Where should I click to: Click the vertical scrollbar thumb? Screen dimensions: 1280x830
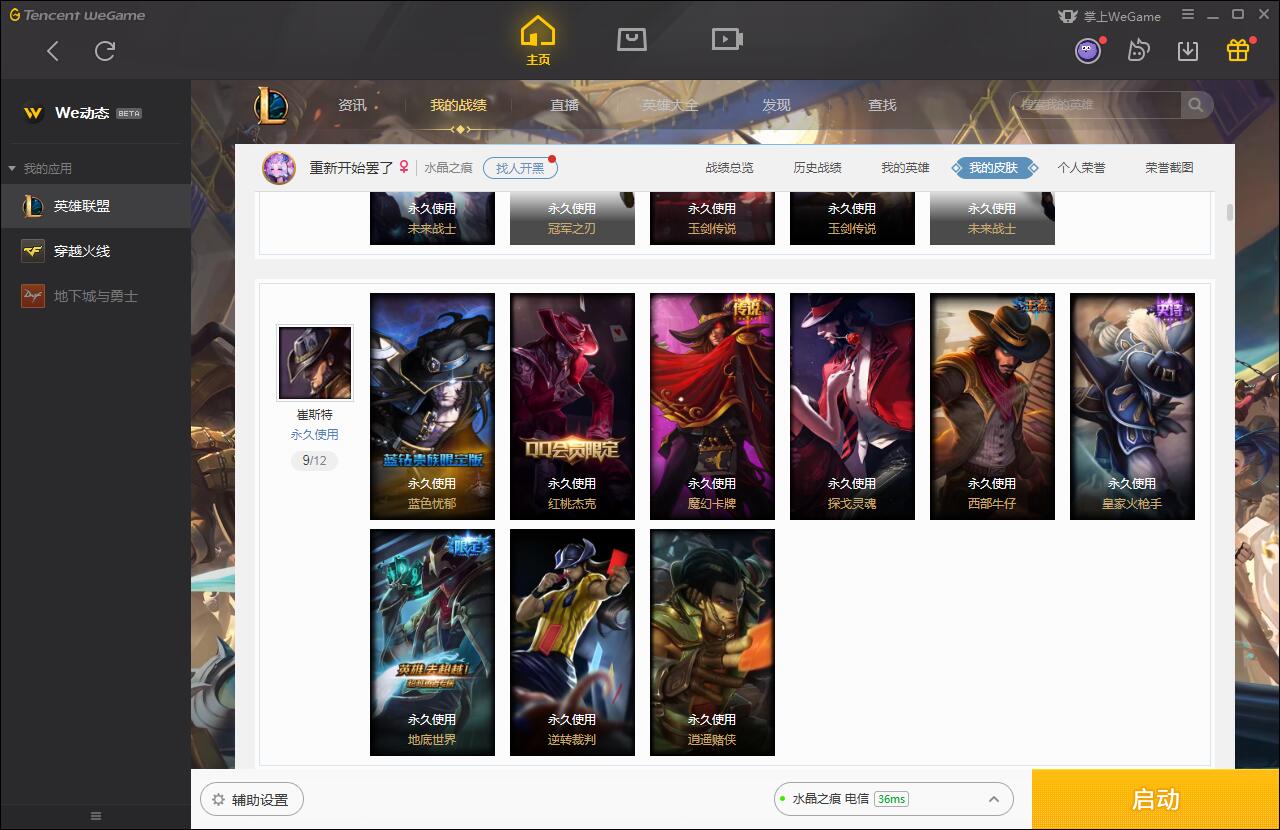[x=1230, y=212]
